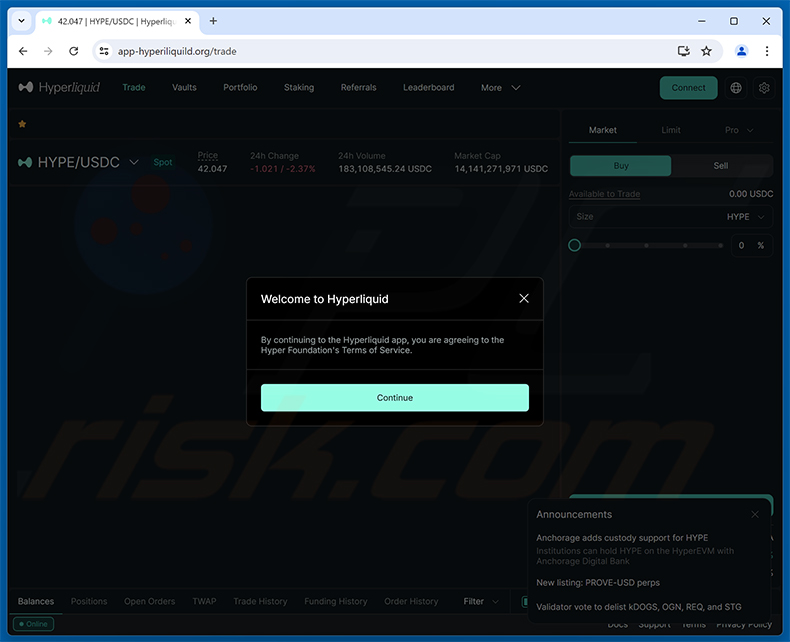Open tab search dropdown arrow

pyautogui.click(x=21, y=21)
